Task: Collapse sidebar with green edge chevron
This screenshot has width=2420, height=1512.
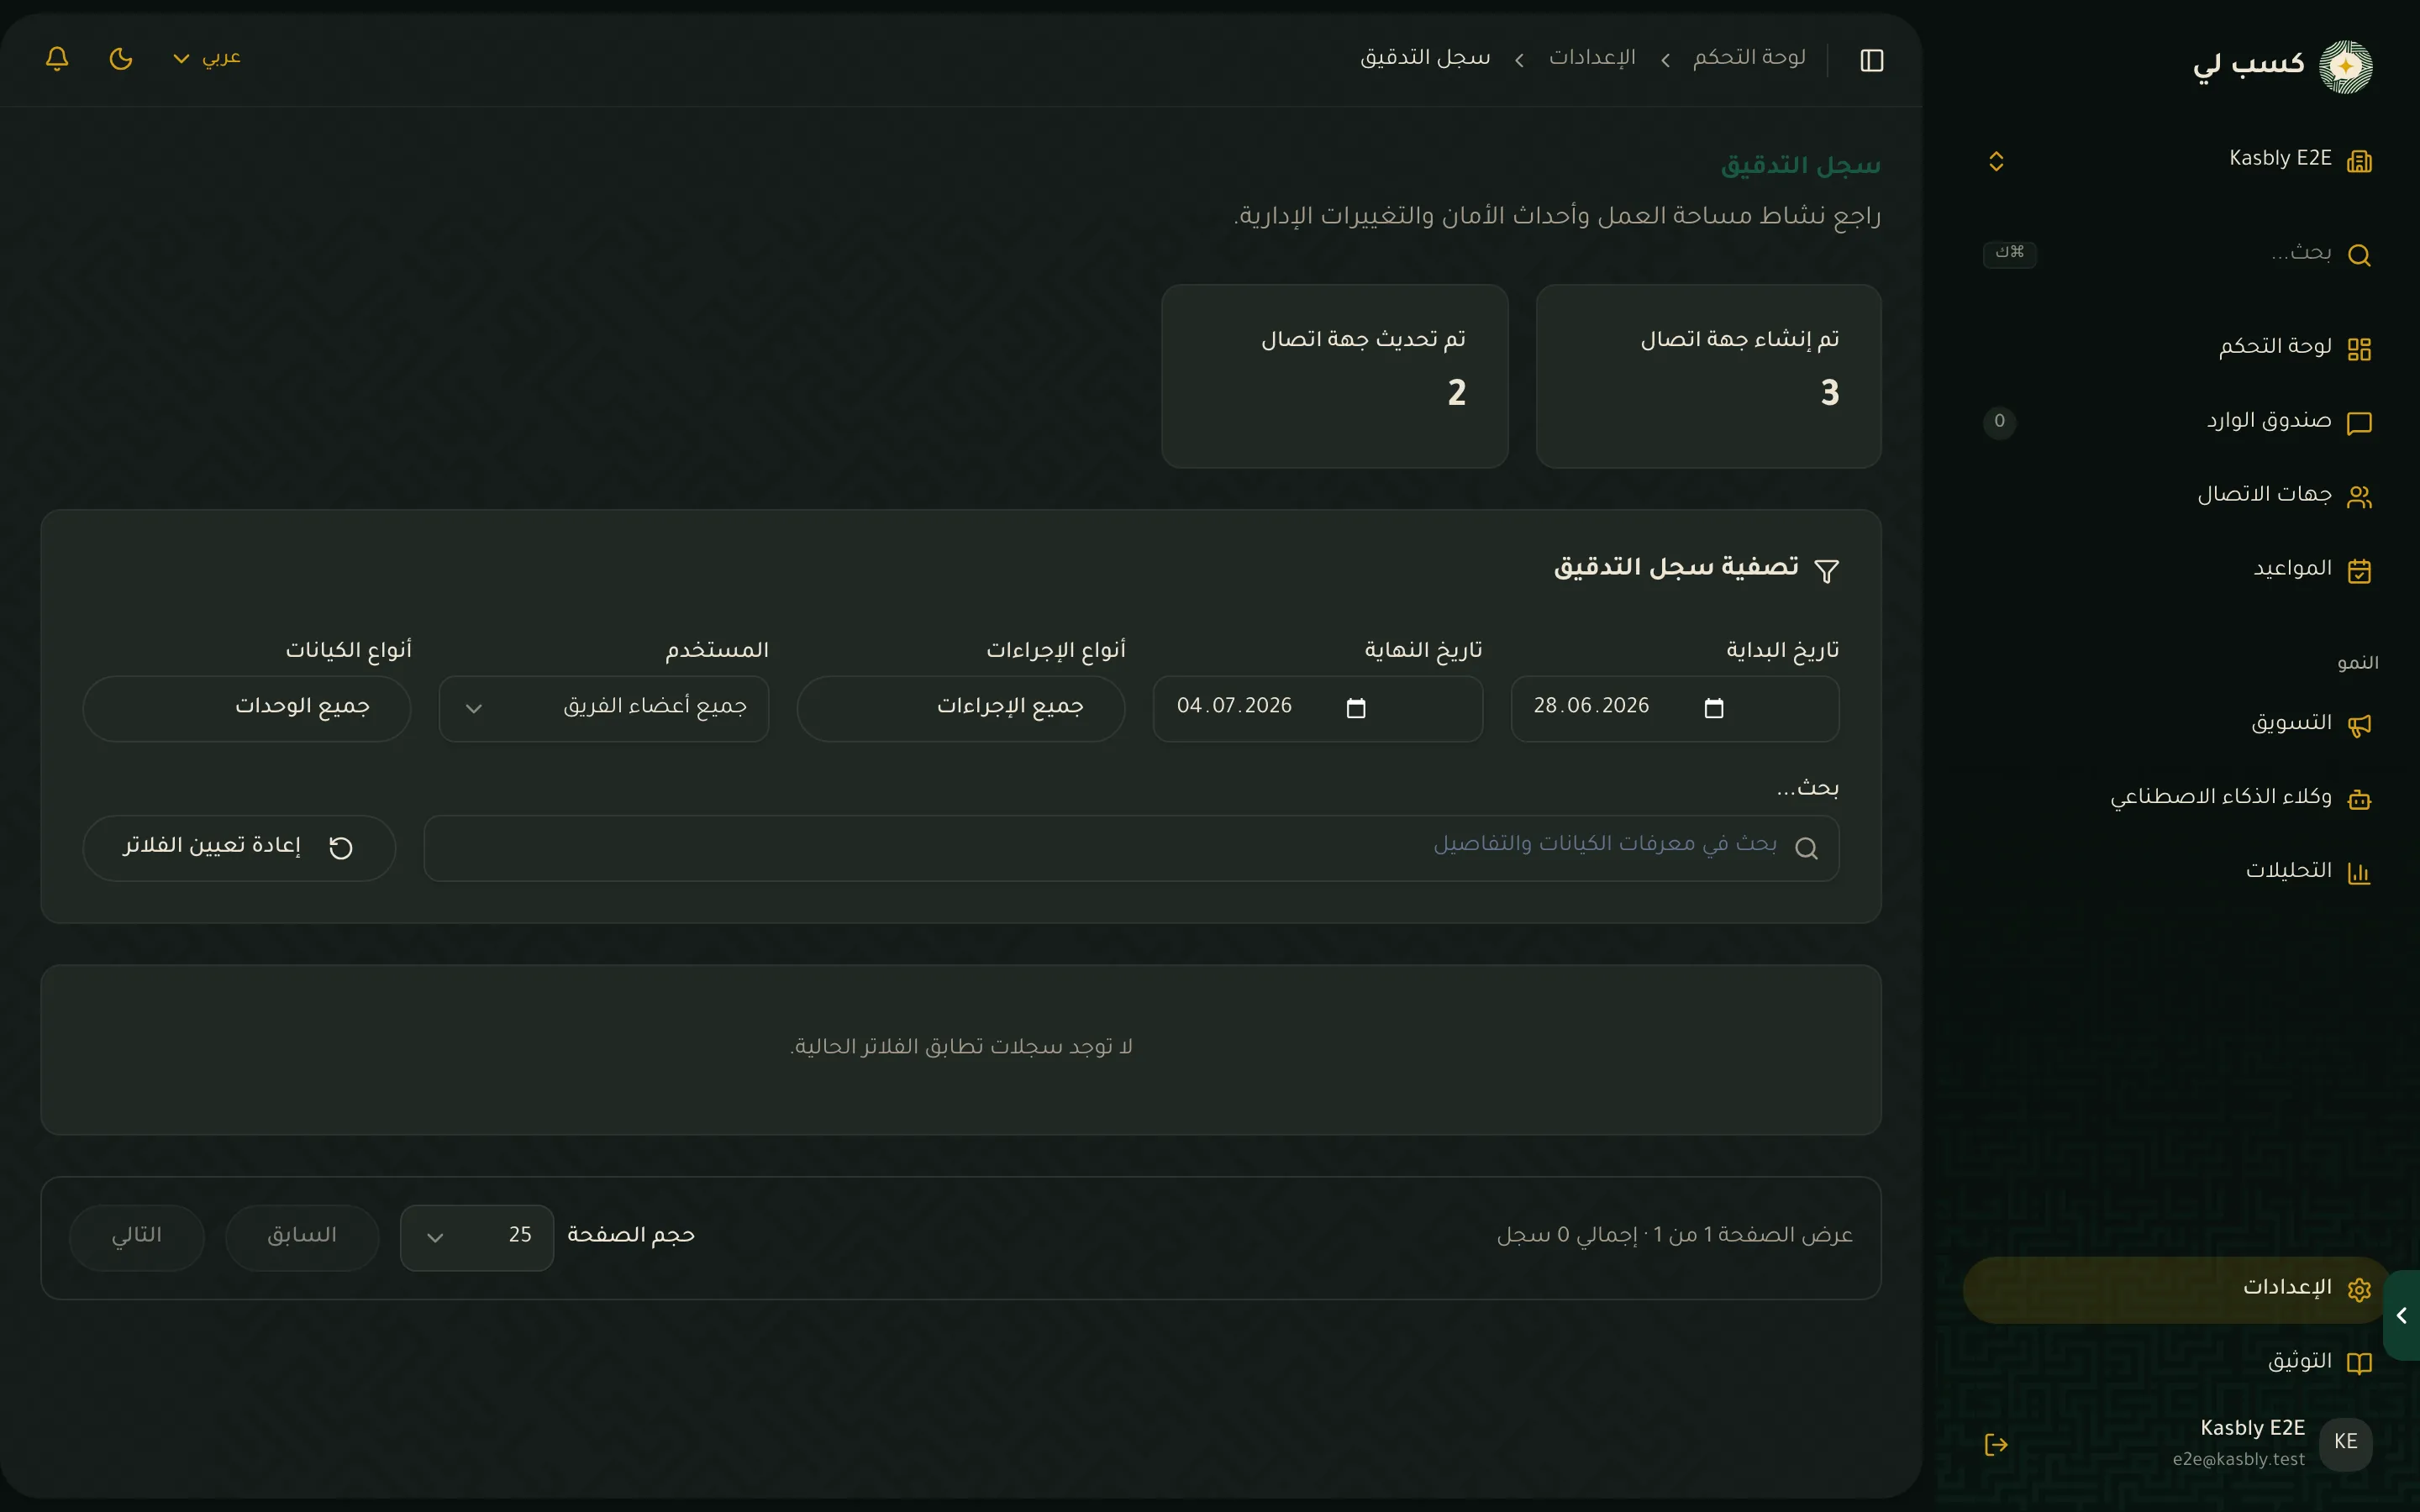Action: tap(2402, 1316)
